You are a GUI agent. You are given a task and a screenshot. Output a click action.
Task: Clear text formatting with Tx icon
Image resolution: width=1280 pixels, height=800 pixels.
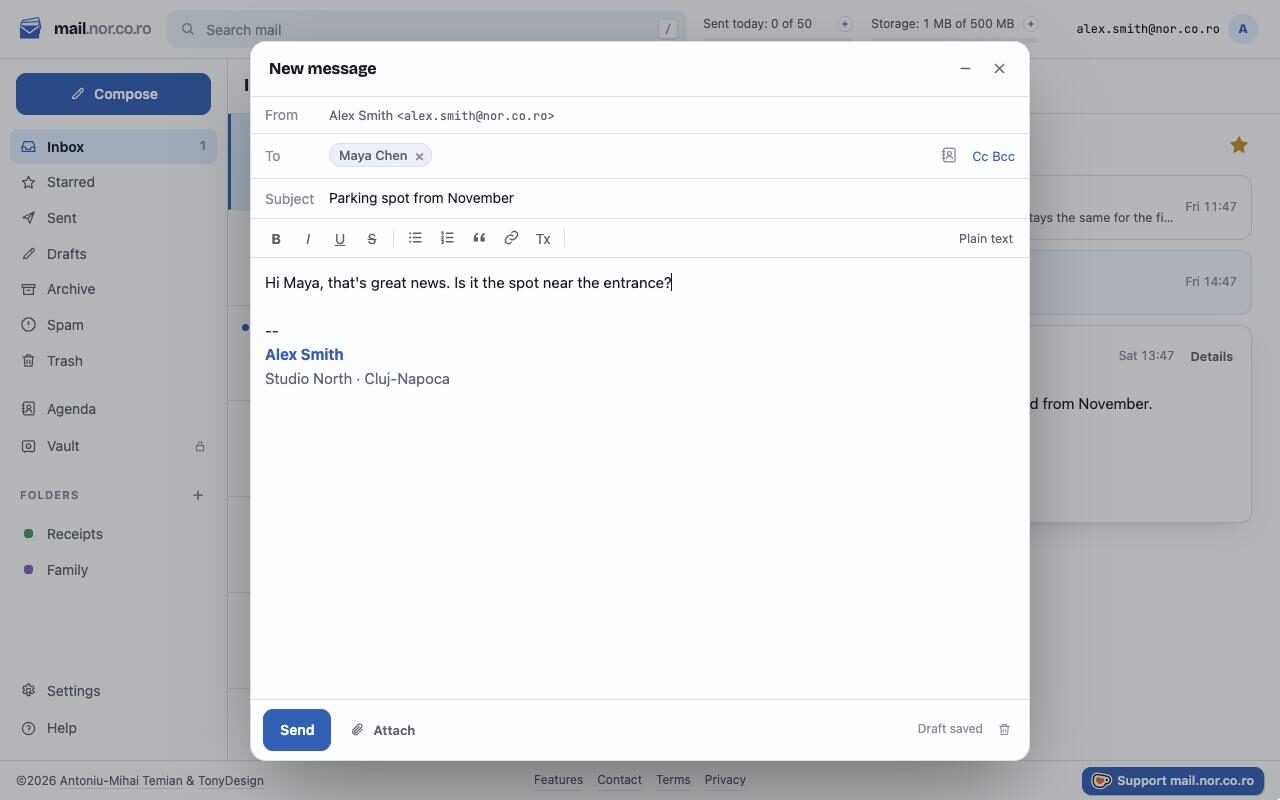click(543, 239)
